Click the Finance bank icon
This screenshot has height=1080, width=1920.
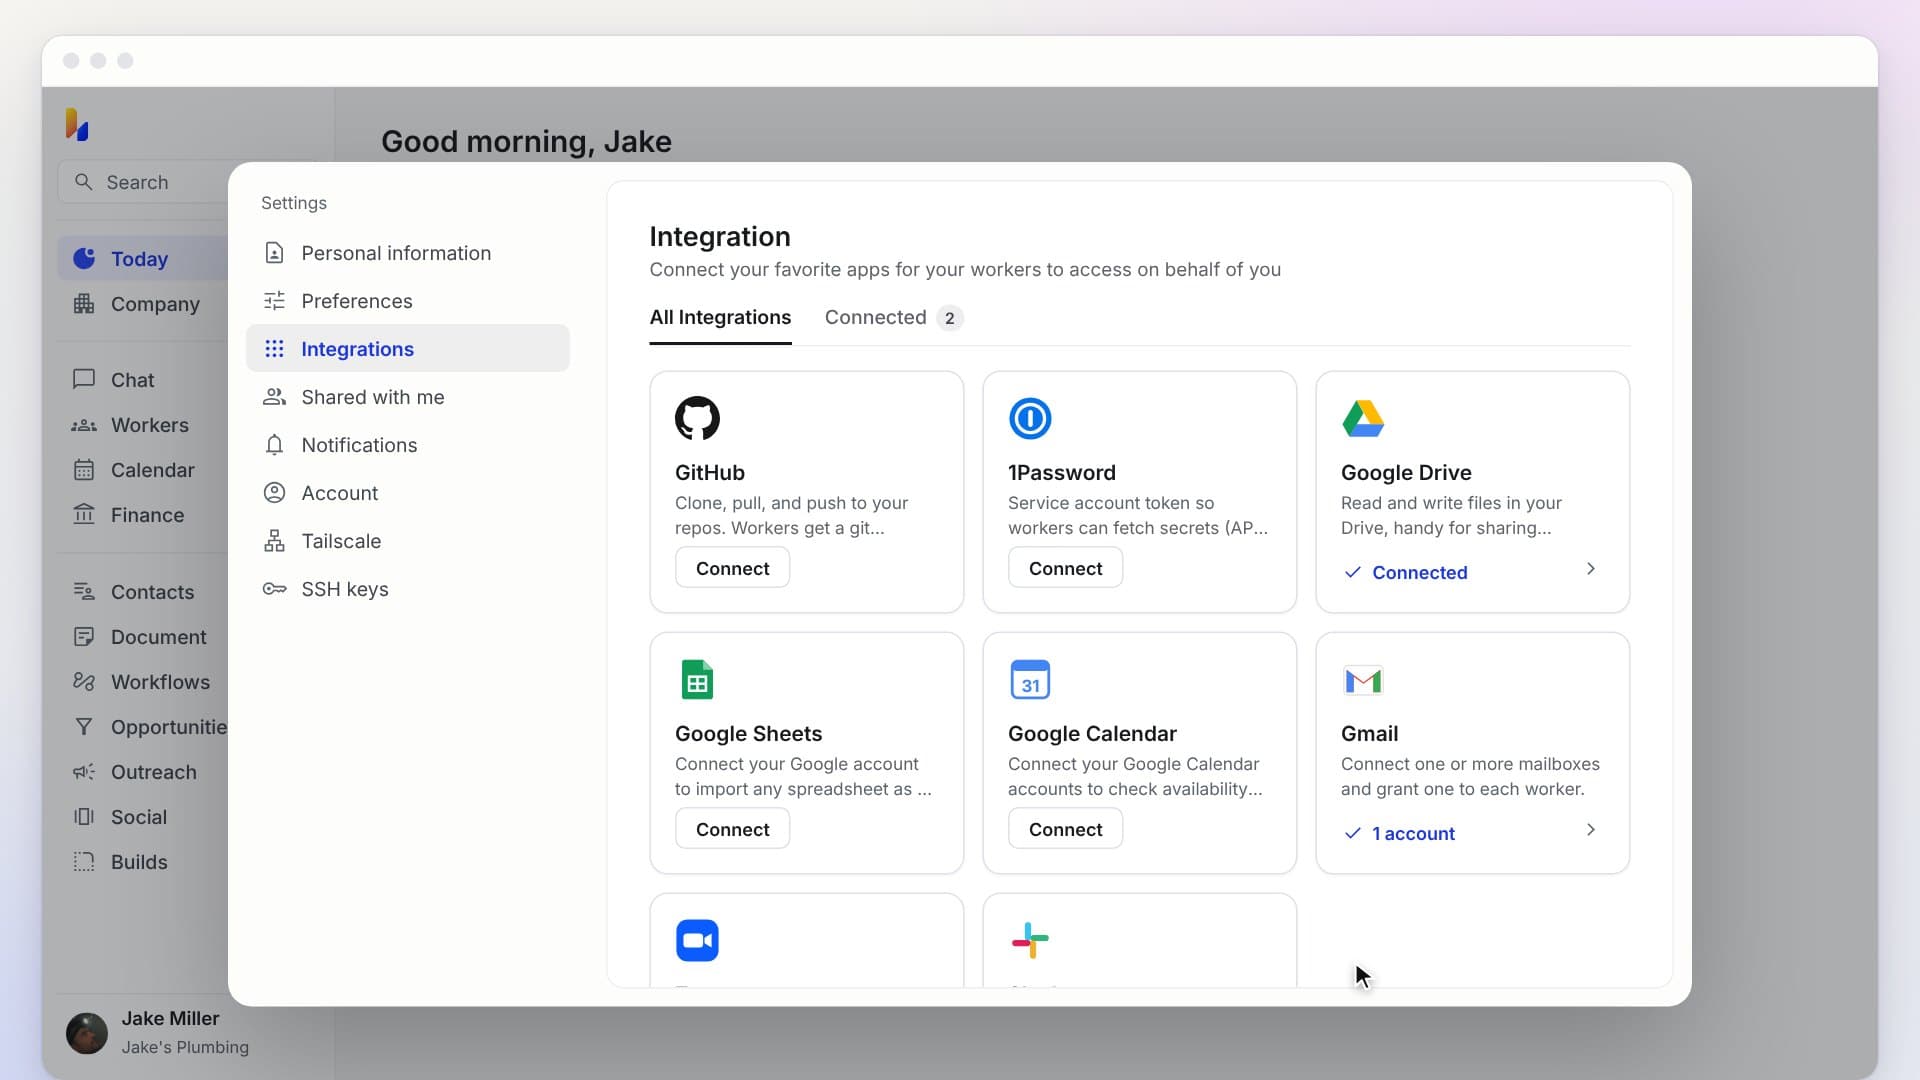pos(84,514)
